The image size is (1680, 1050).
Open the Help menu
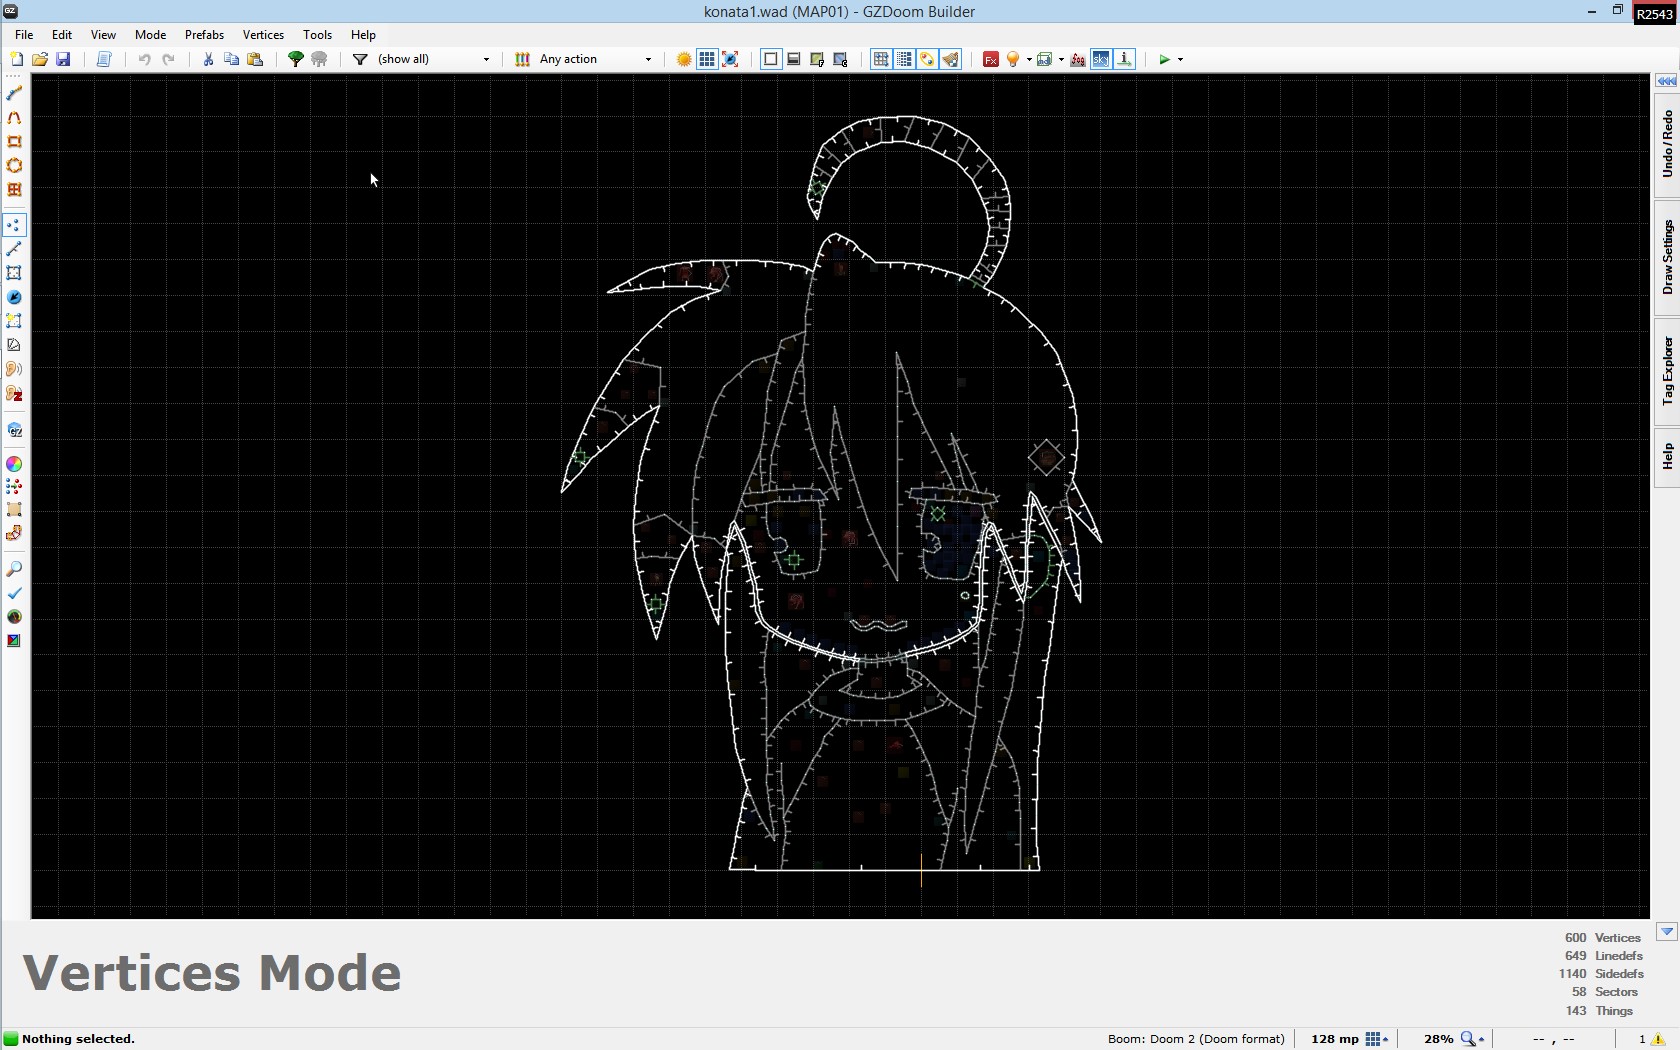pos(363,34)
